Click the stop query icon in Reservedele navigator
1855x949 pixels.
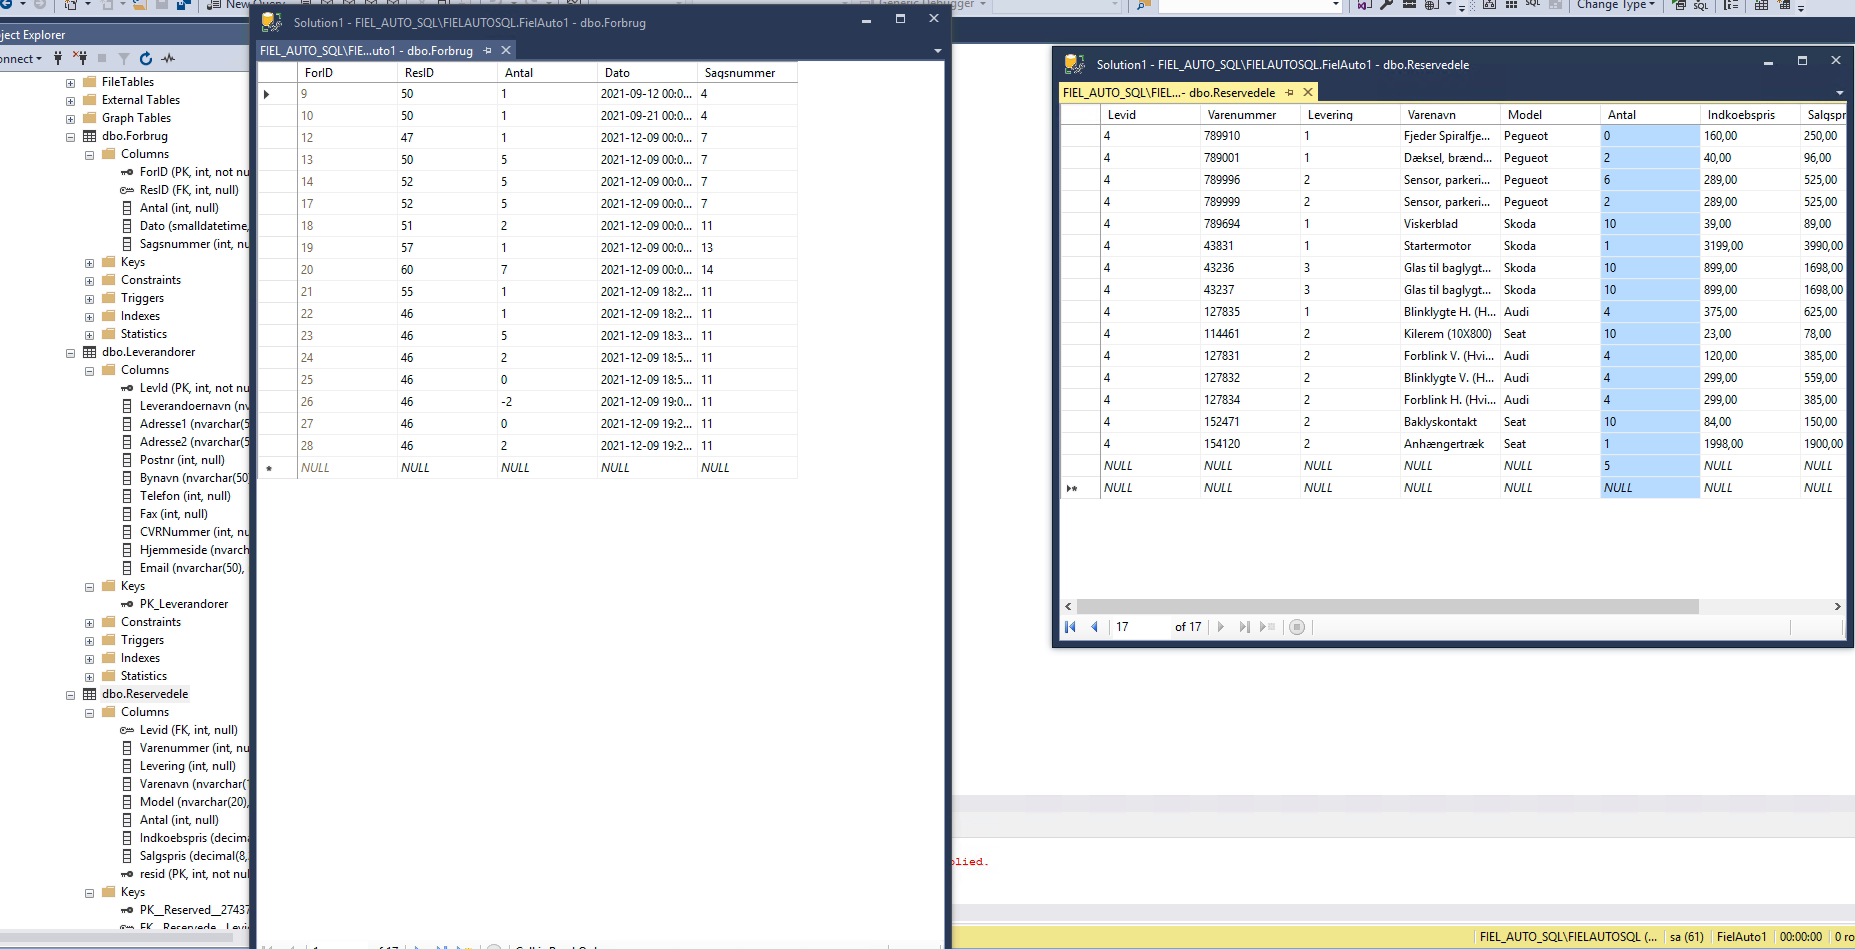coord(1297,627)
